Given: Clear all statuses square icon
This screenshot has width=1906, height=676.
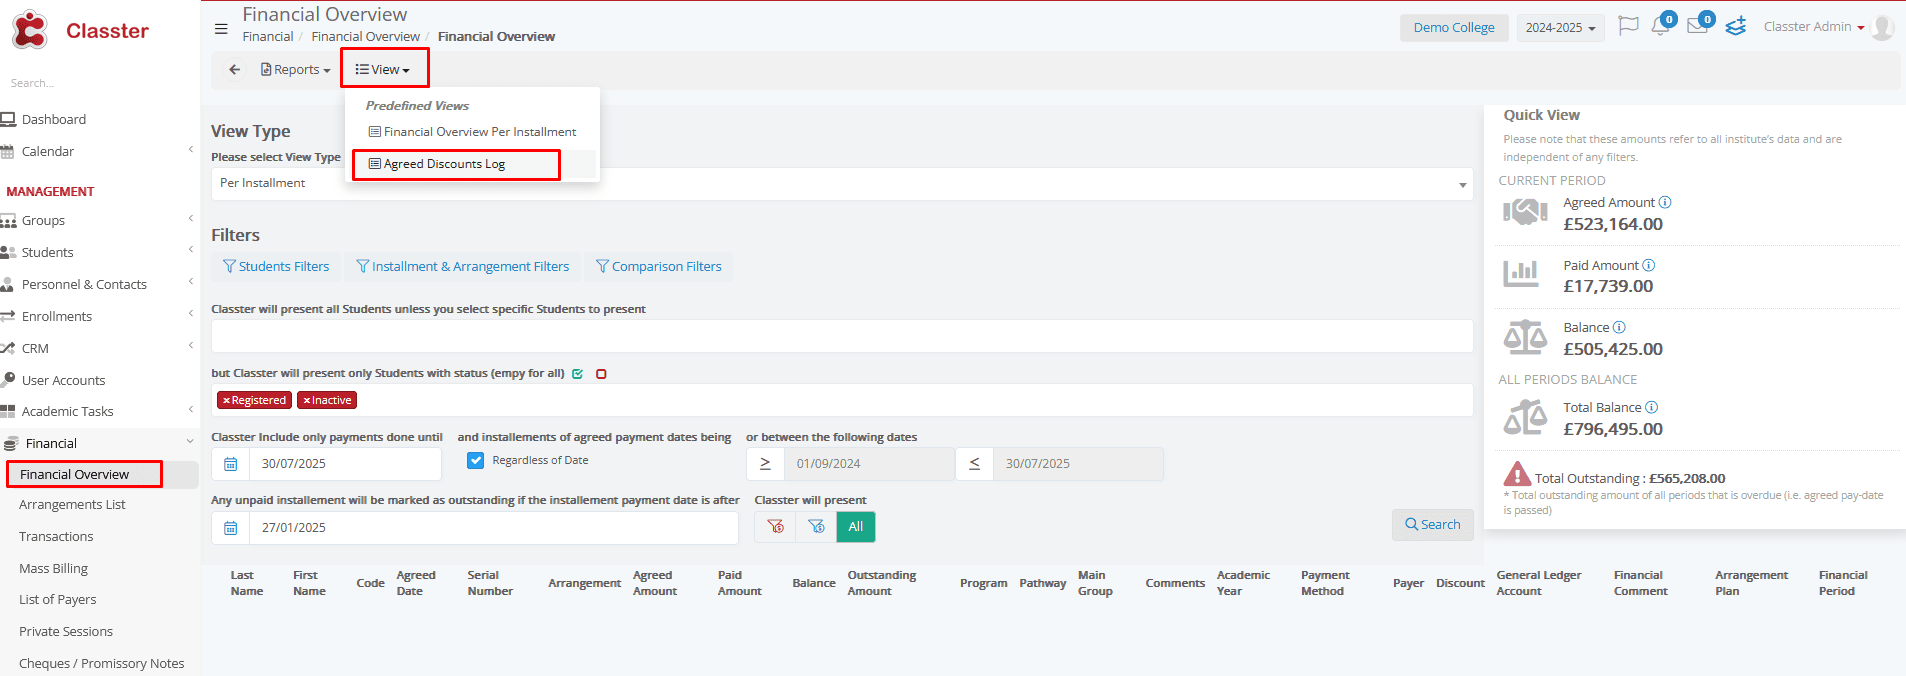Looking at the screenshot, I should [601, 374].
